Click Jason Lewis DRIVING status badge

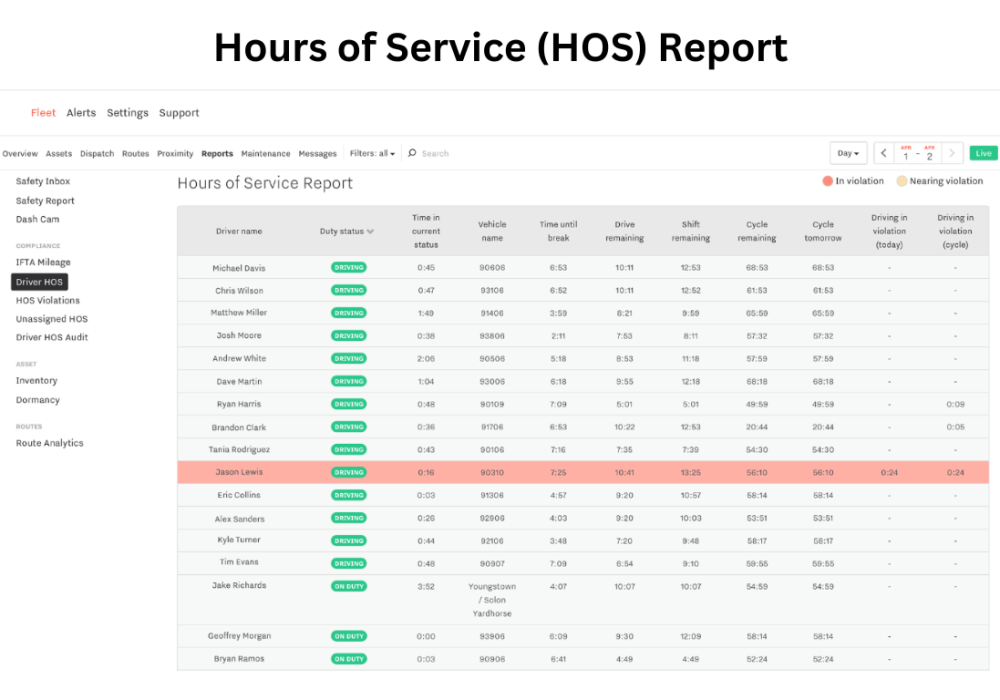coord(349,472)
